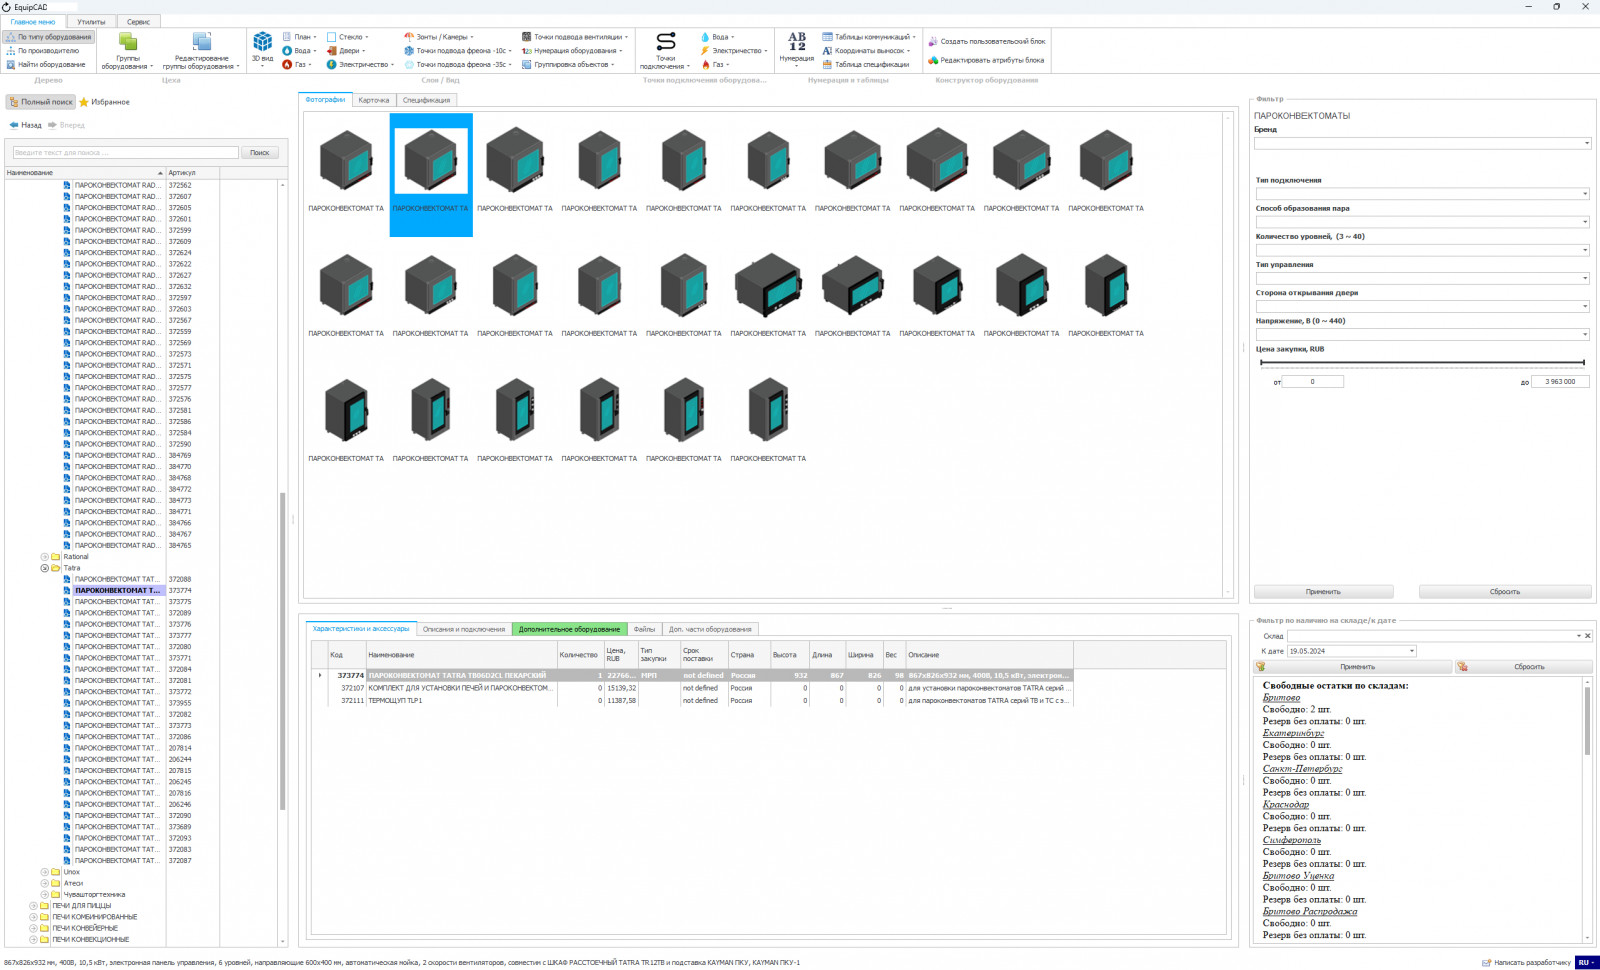
Task: Select По производителю tree mode
Action: click(48, 51)
